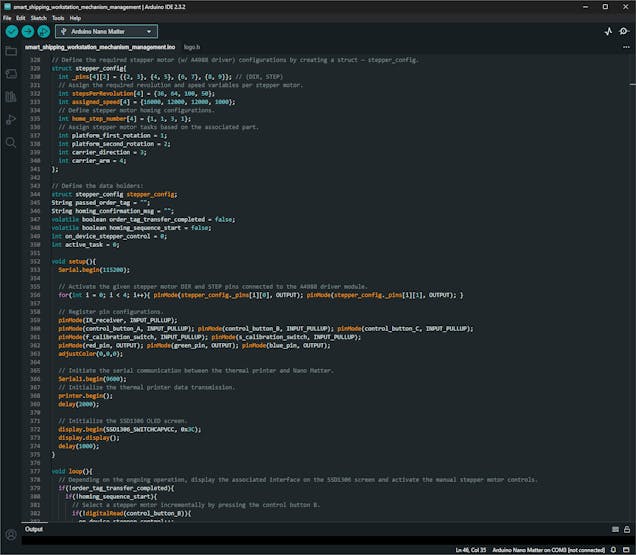The image size is (636, 555).
Task: Open the Sketch menu
Action: [x=39, y=18]
